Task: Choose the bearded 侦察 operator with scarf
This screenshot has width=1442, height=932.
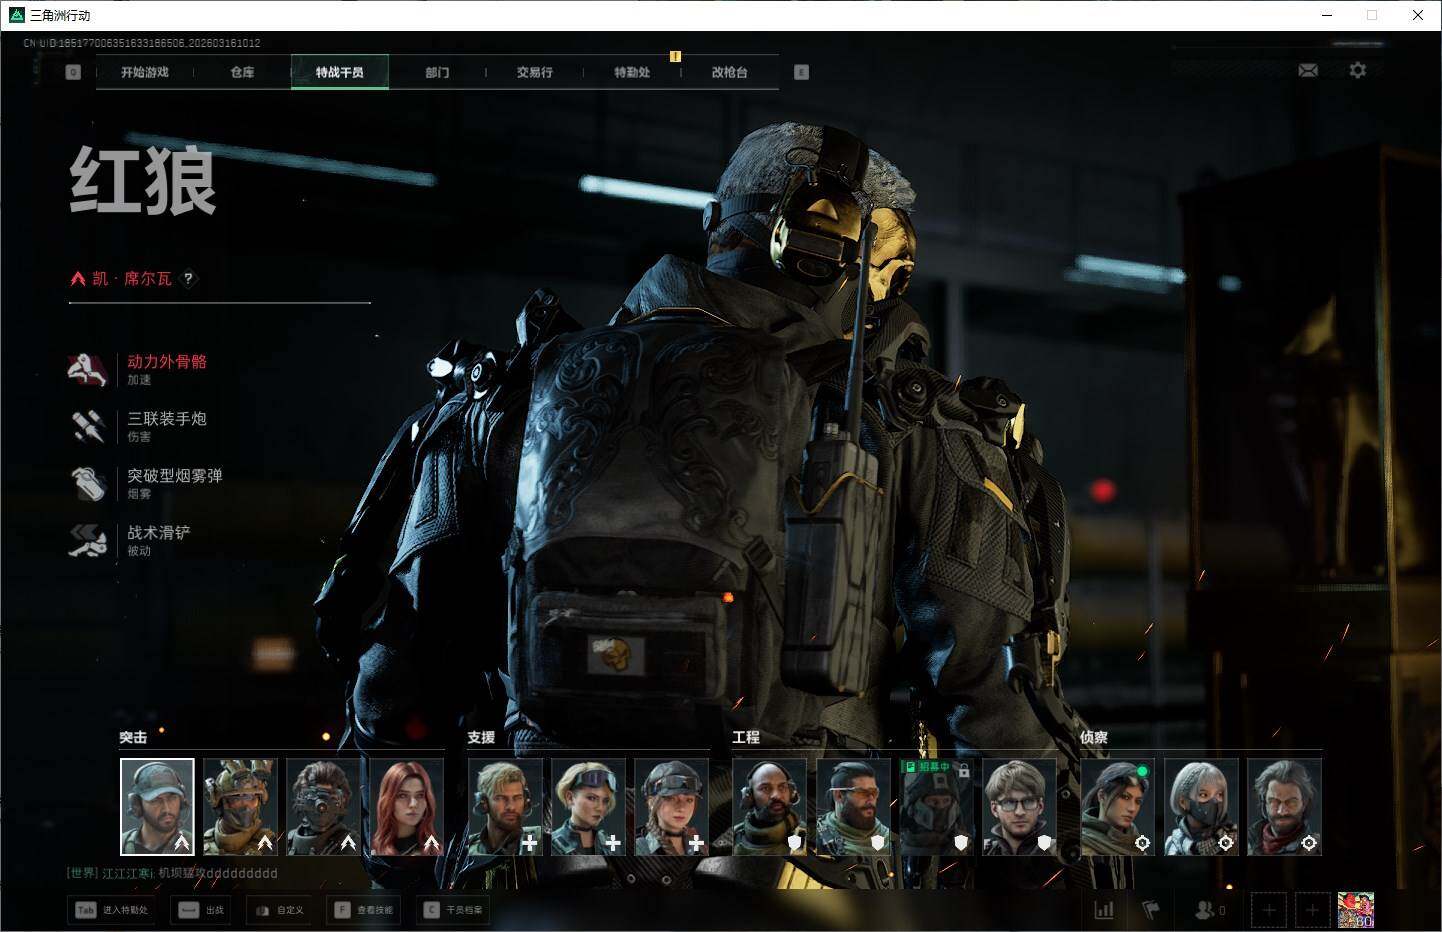Action: [1285, 807]
